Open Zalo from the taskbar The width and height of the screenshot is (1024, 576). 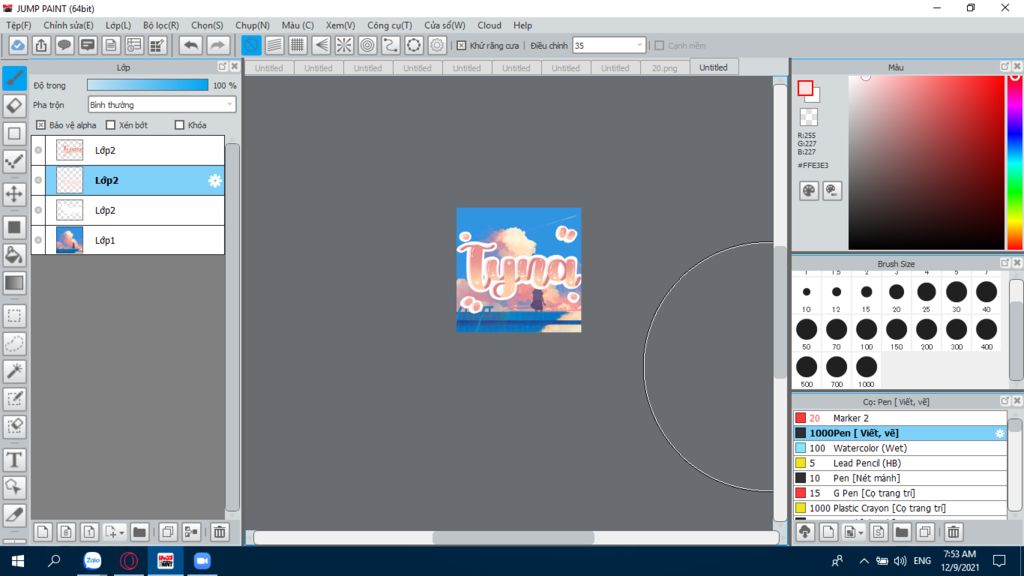[93, 561]
